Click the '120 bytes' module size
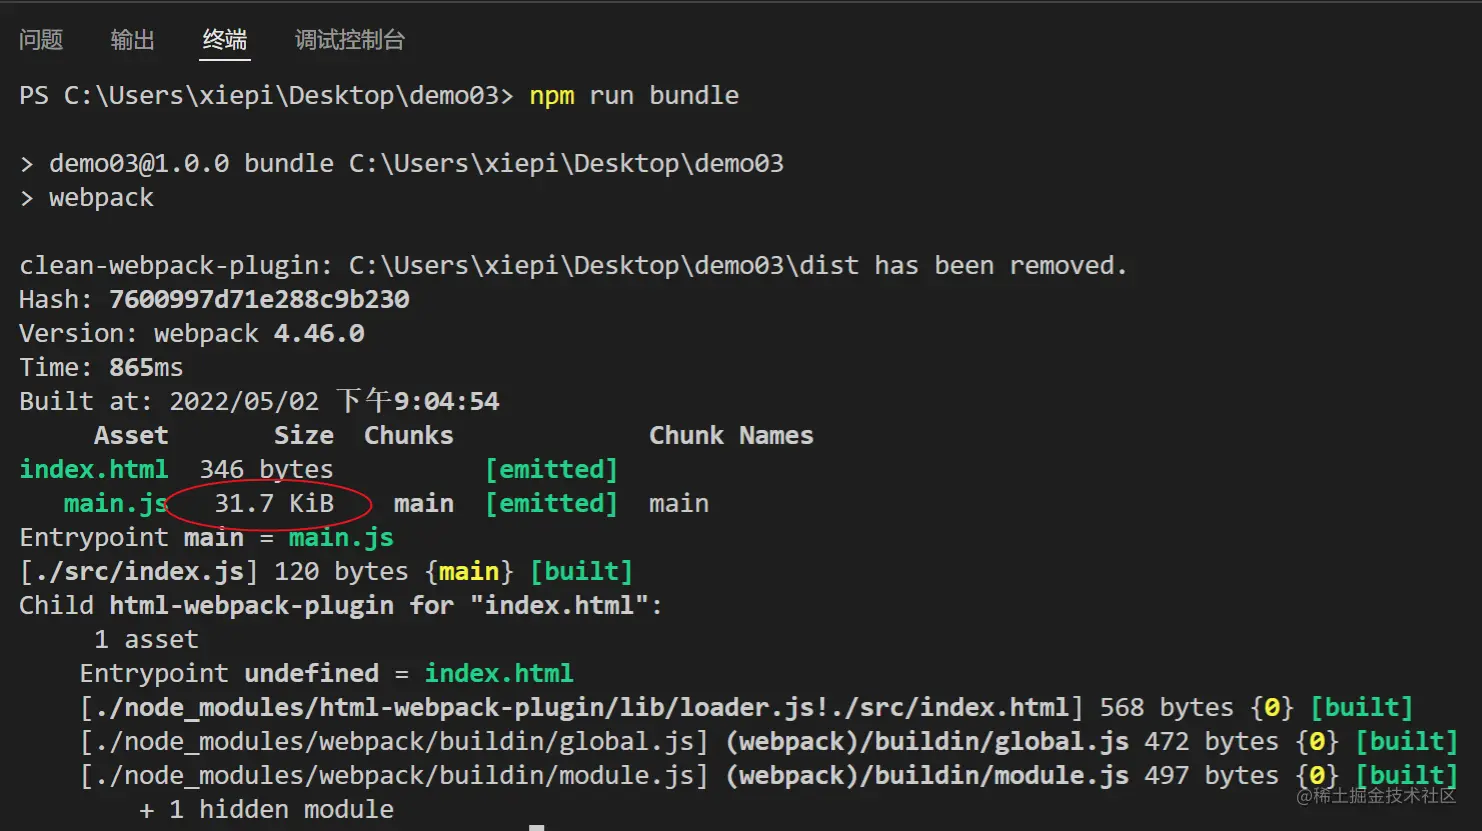Viewport: 1482px width, 831px height. (341, 572)
